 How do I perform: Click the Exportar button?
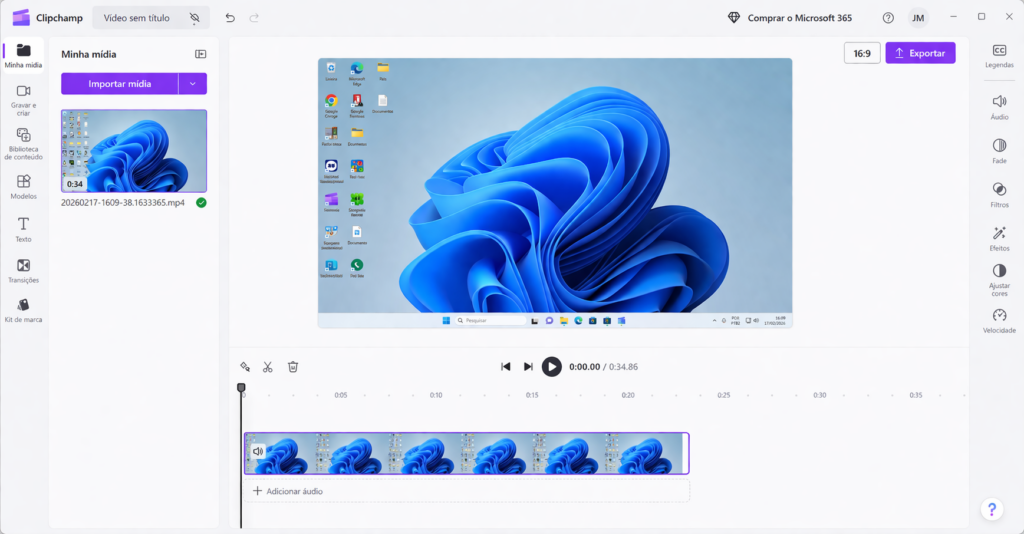tap(920, 53)
